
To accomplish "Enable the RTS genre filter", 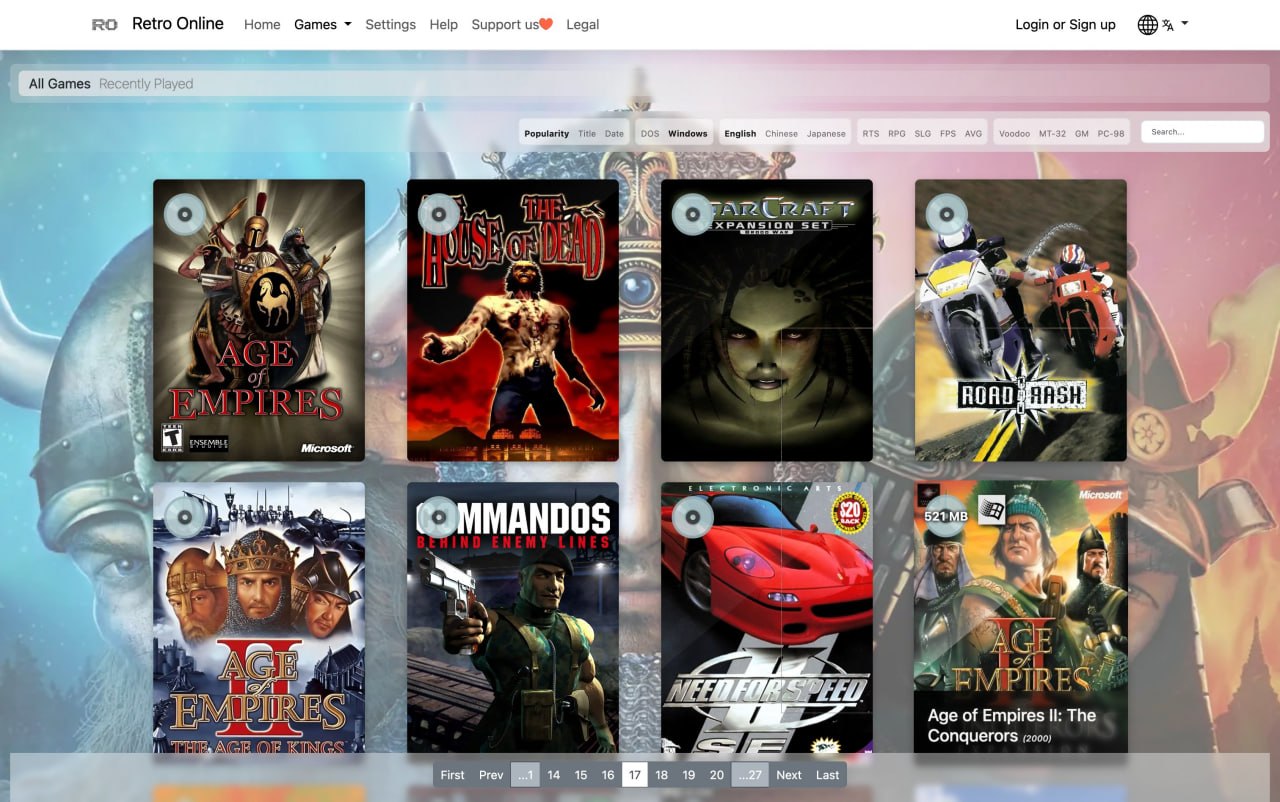I will pos(871,133).
